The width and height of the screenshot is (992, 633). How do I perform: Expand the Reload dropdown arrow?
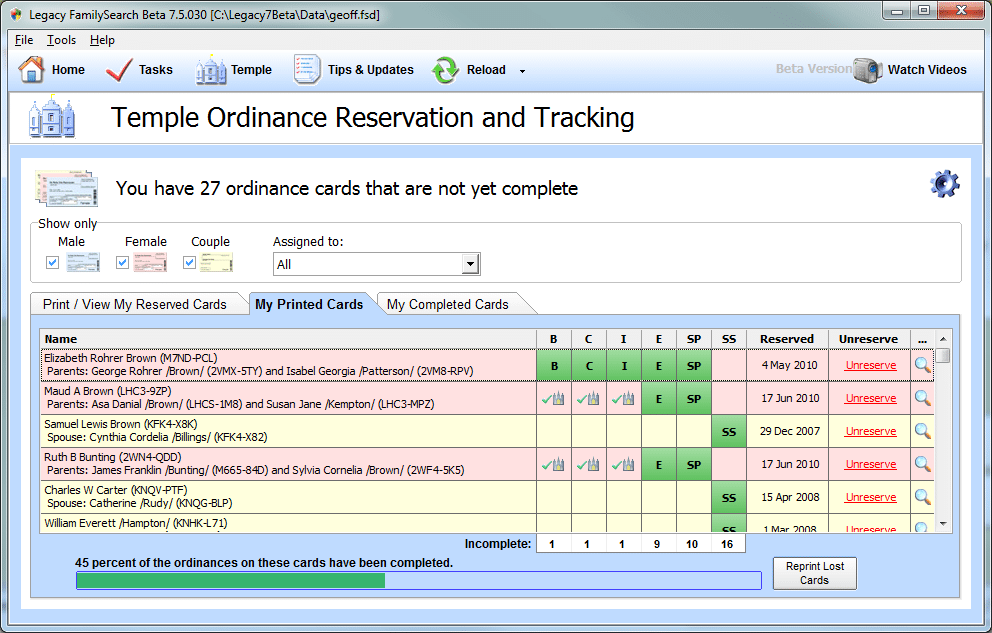[x=523, y=71]
